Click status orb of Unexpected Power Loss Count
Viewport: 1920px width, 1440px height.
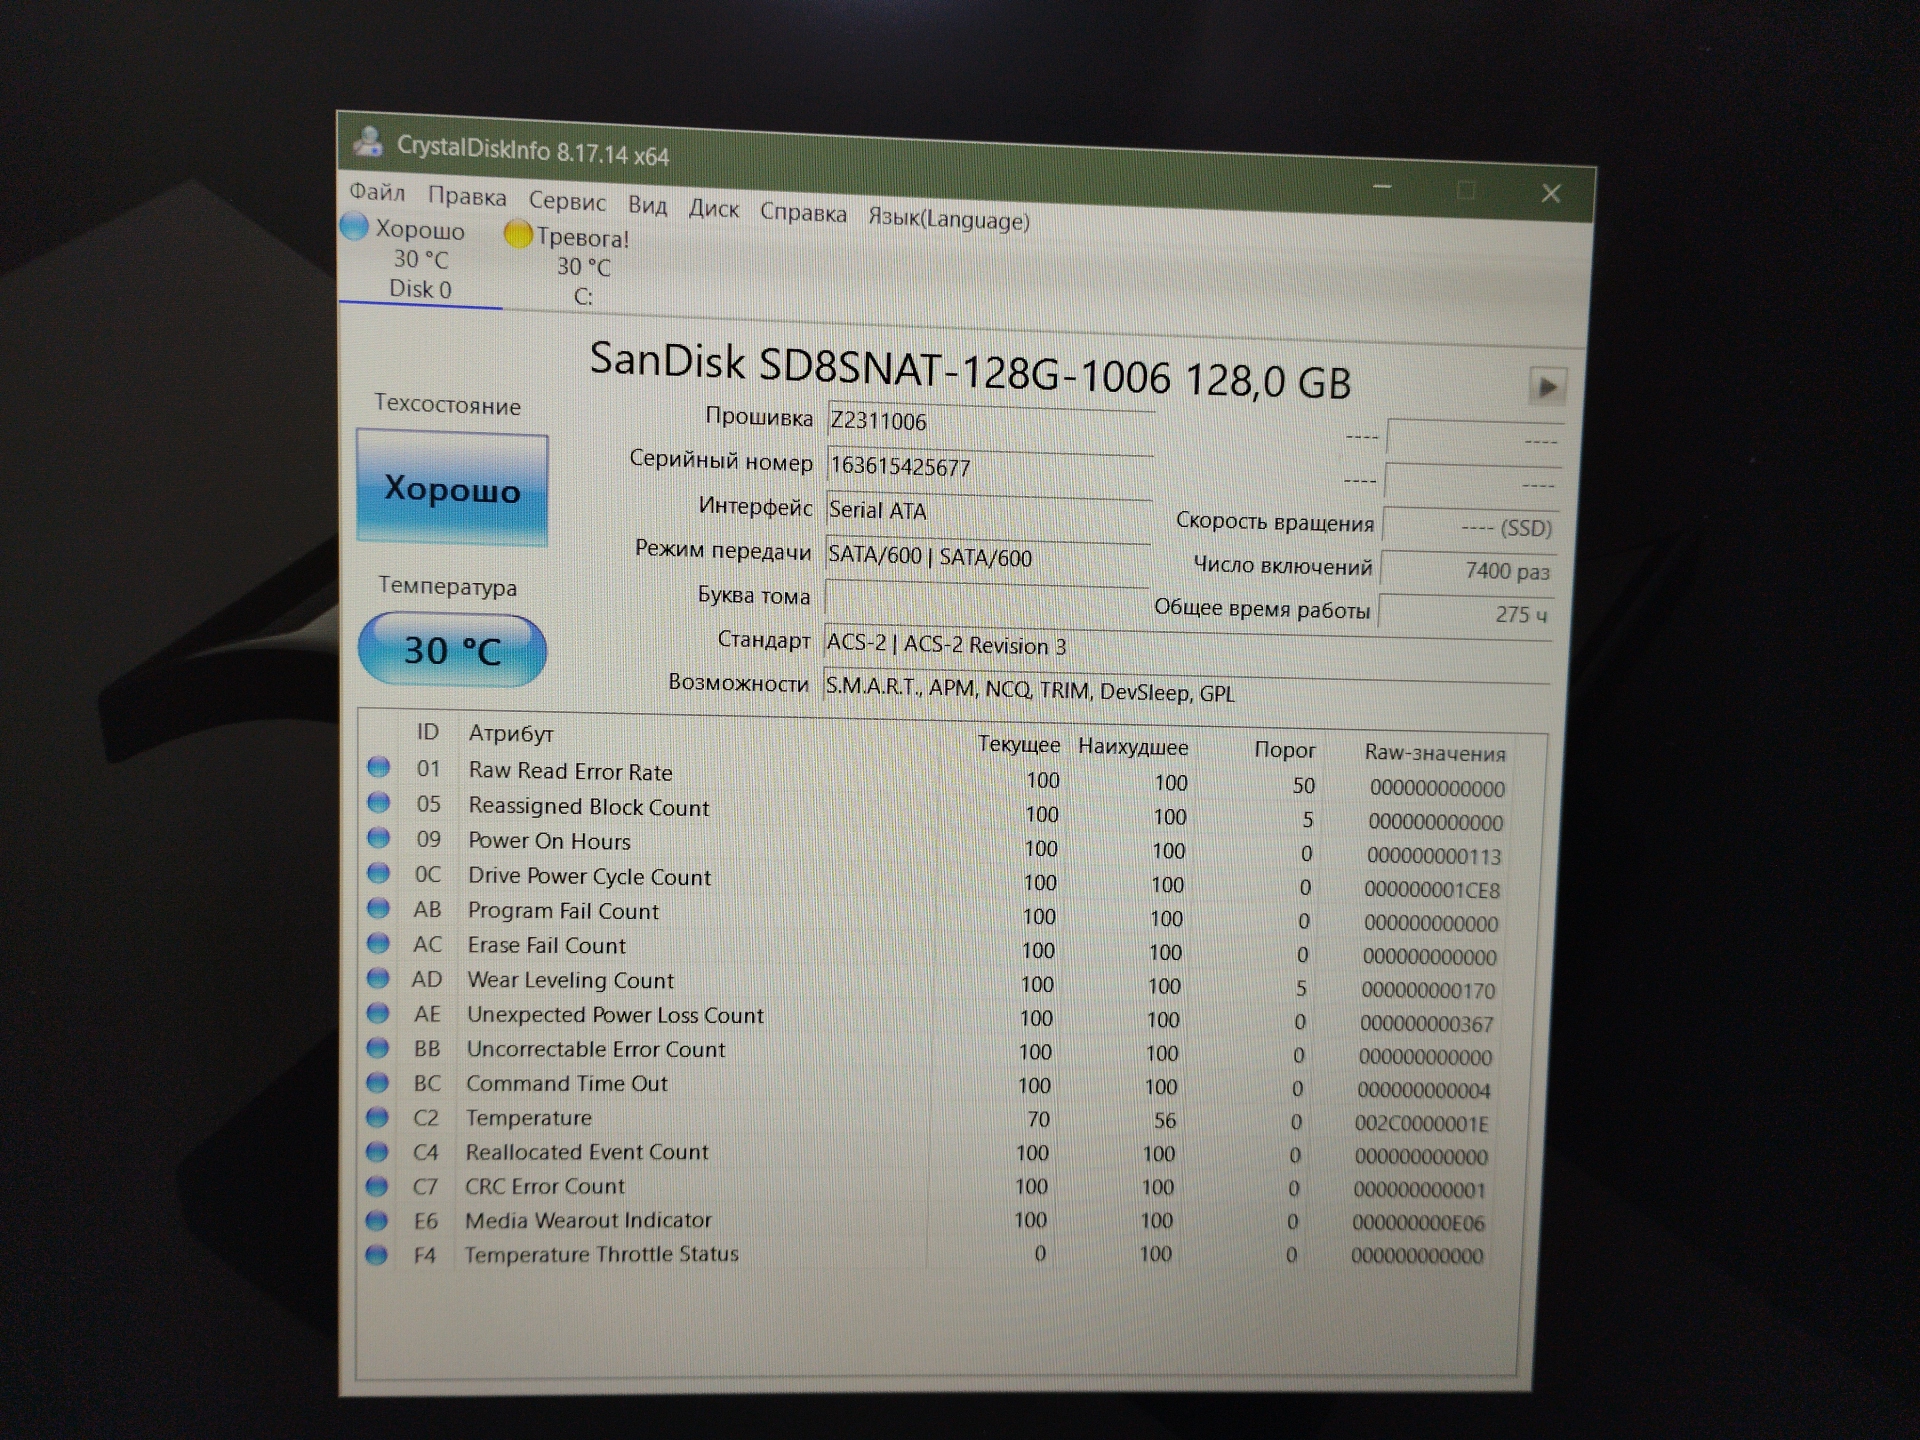[x=377, y=1012]
